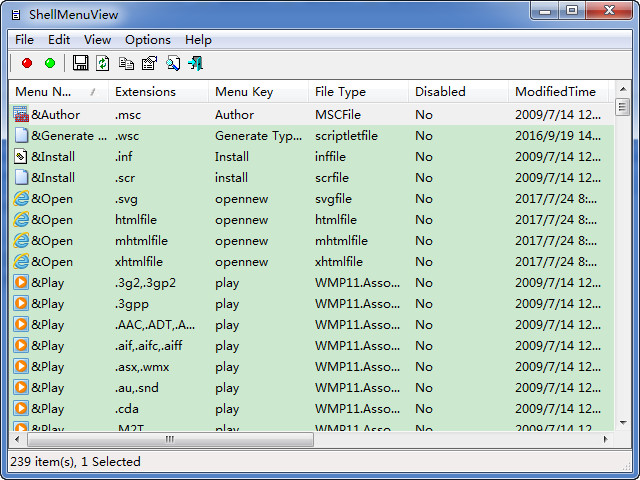Click the copy selected items icon
Viewport: 640px width, 480px height.
coord(126,63)
